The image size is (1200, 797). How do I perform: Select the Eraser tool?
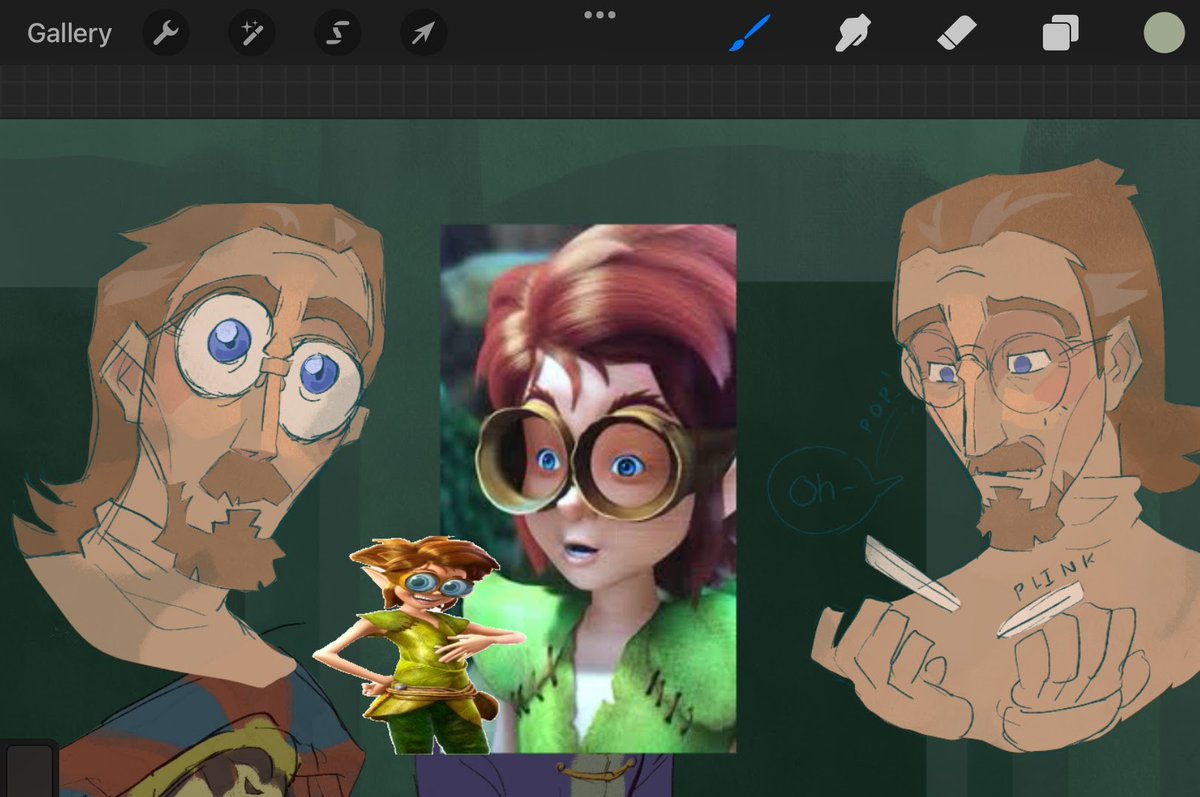pos(956,35)
